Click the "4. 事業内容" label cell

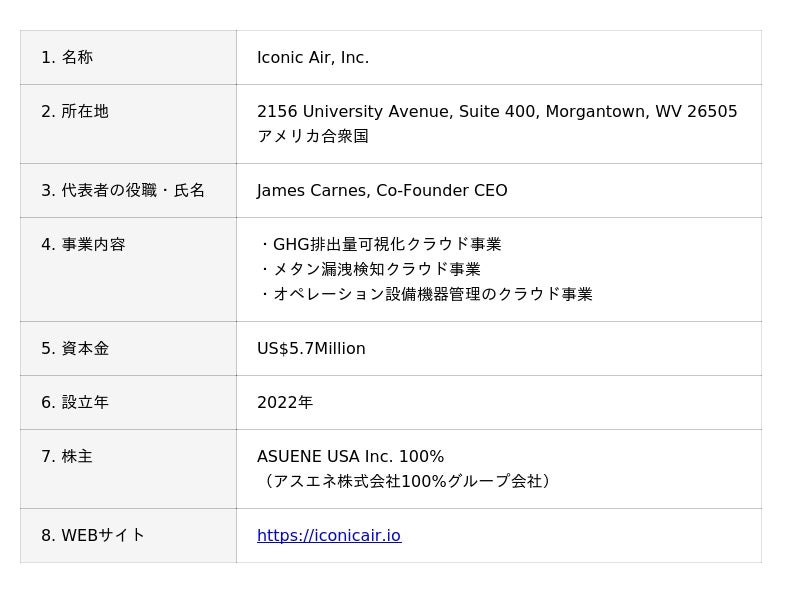tap(83, 245)
